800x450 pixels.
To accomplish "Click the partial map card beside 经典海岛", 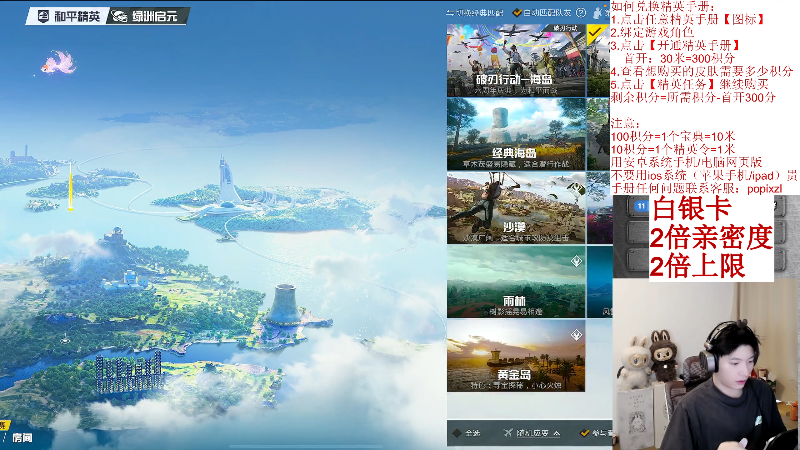I will (598, 134).
